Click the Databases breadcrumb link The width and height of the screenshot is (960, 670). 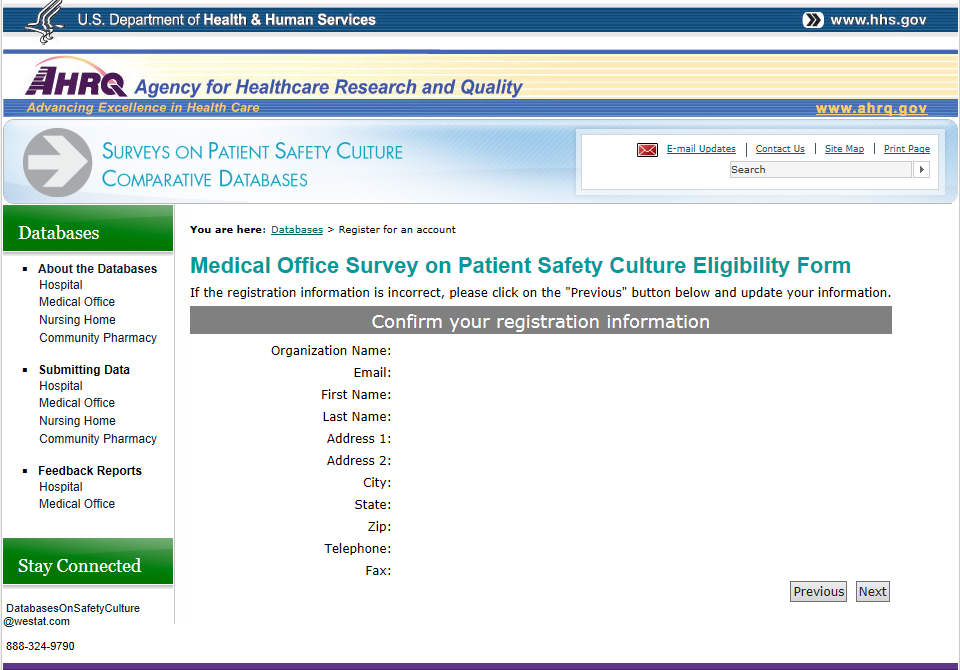[x=297, y=230]
